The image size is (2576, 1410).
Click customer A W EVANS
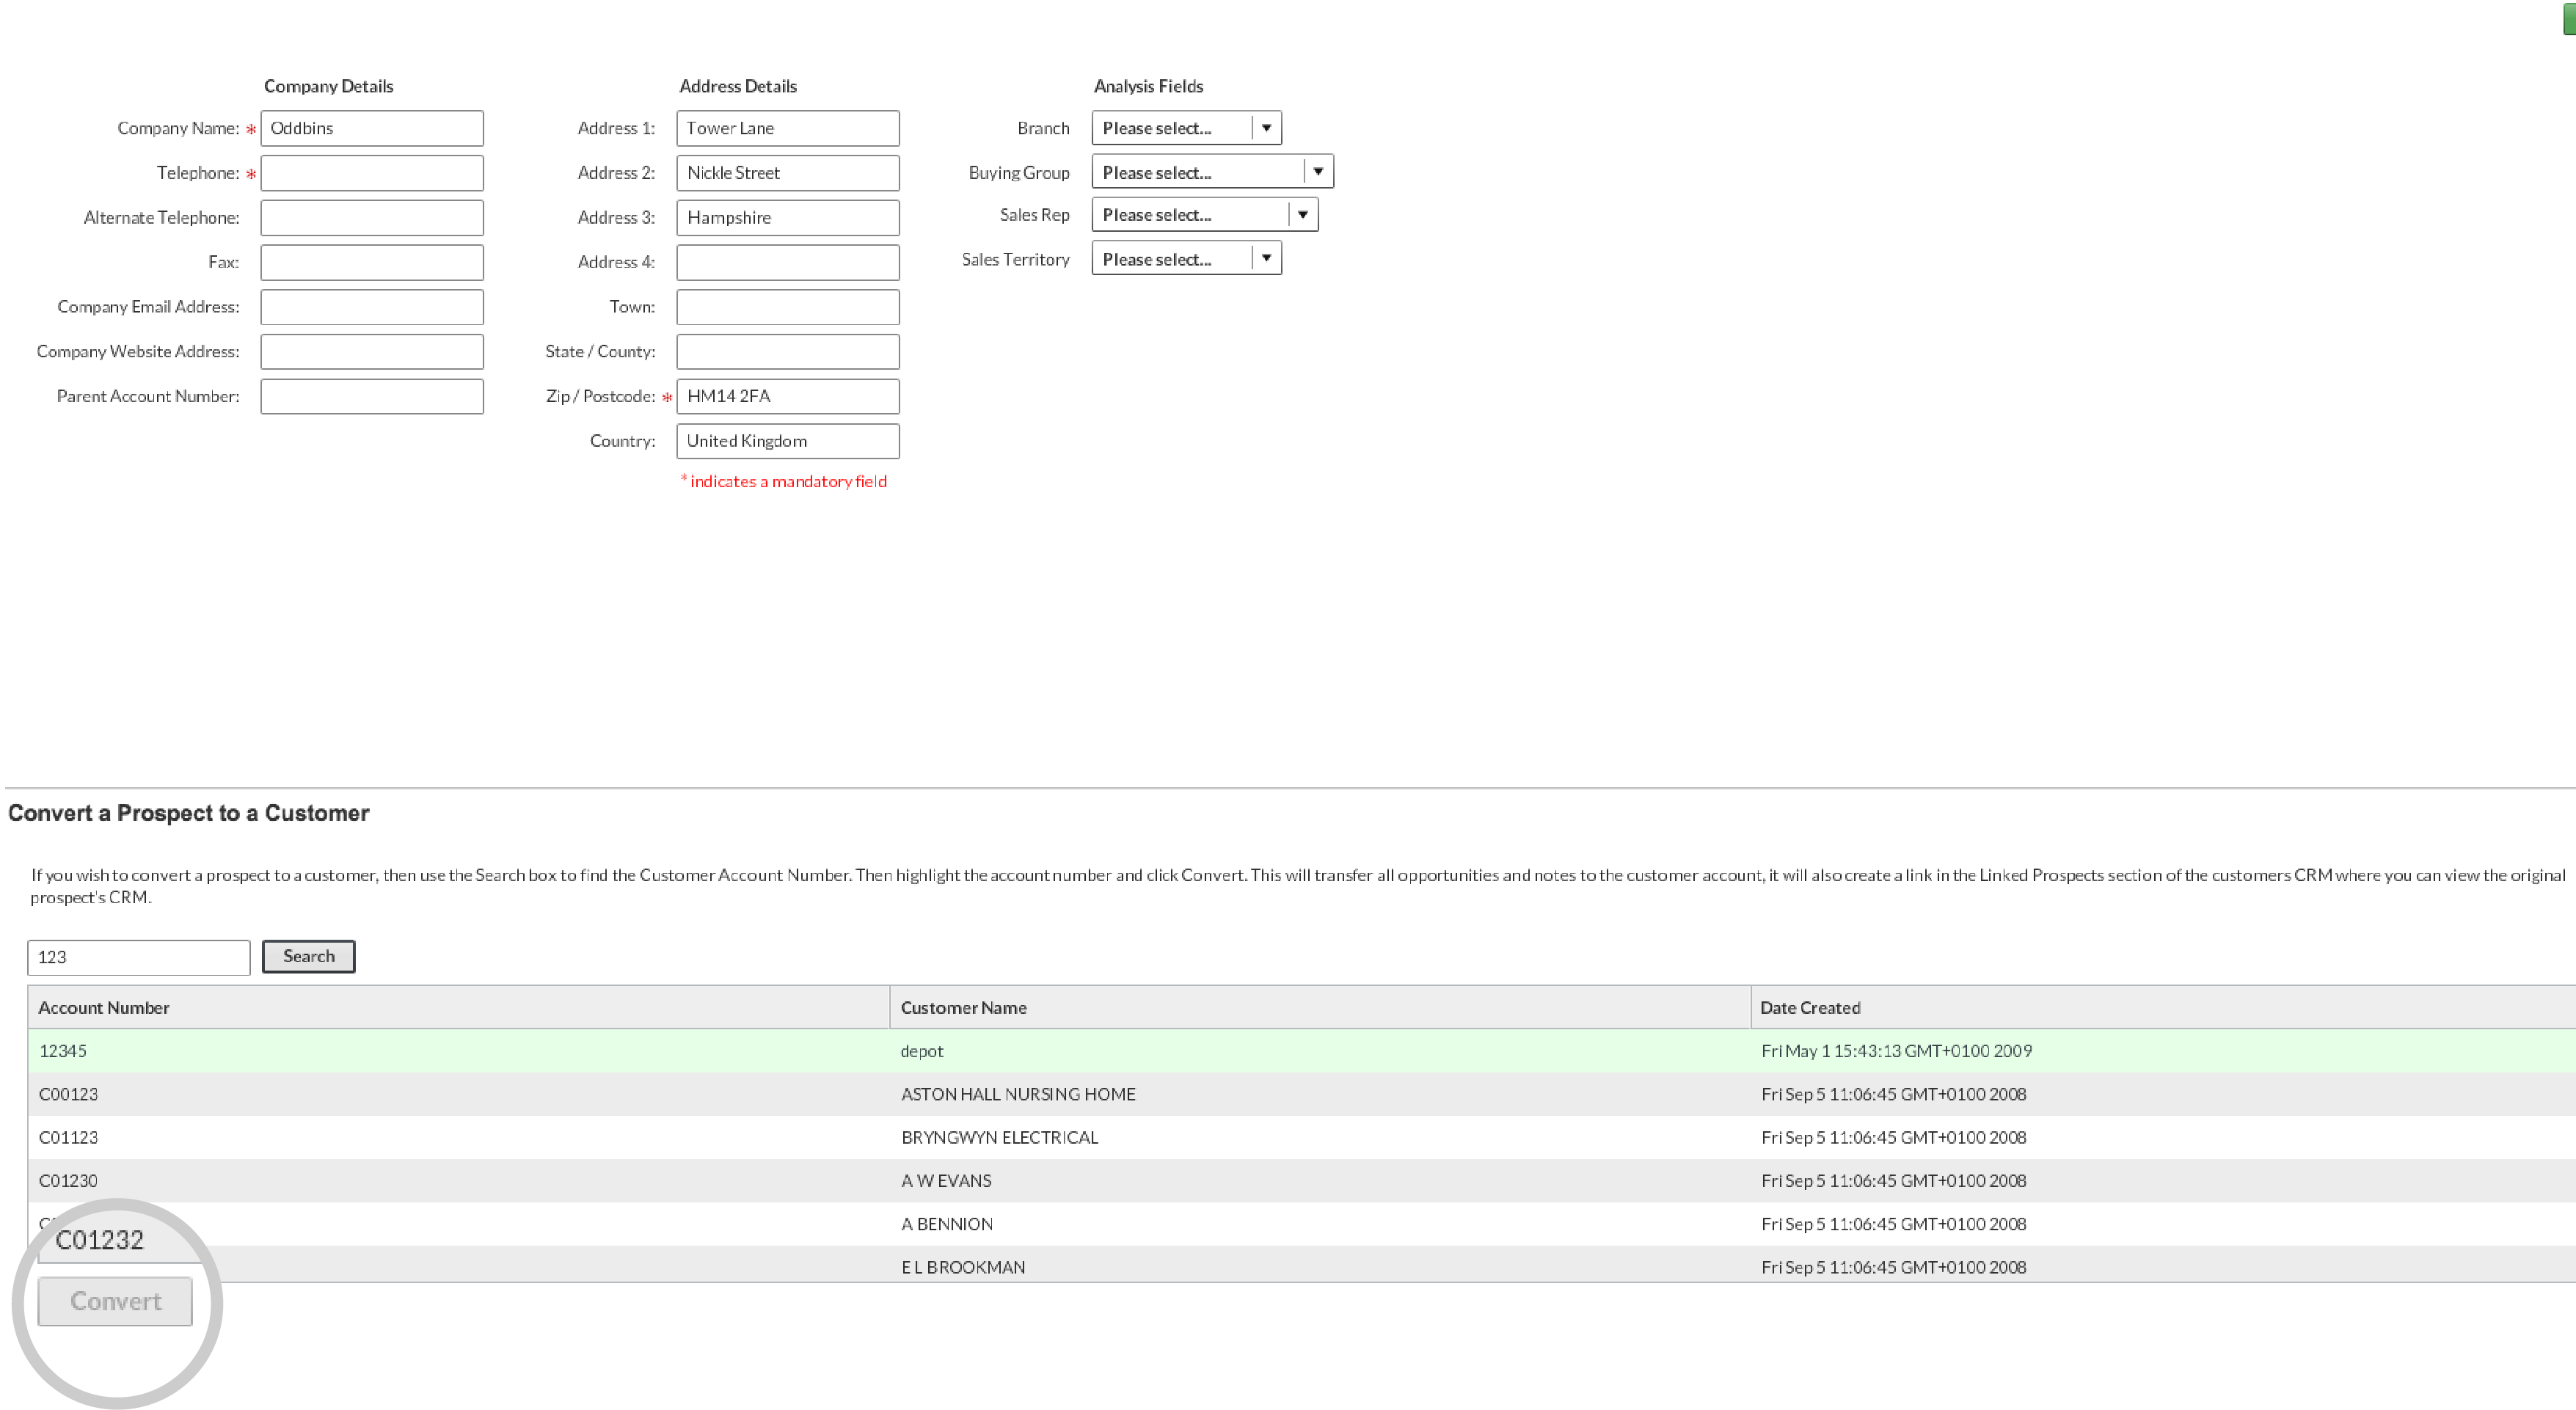point(946,1181)
